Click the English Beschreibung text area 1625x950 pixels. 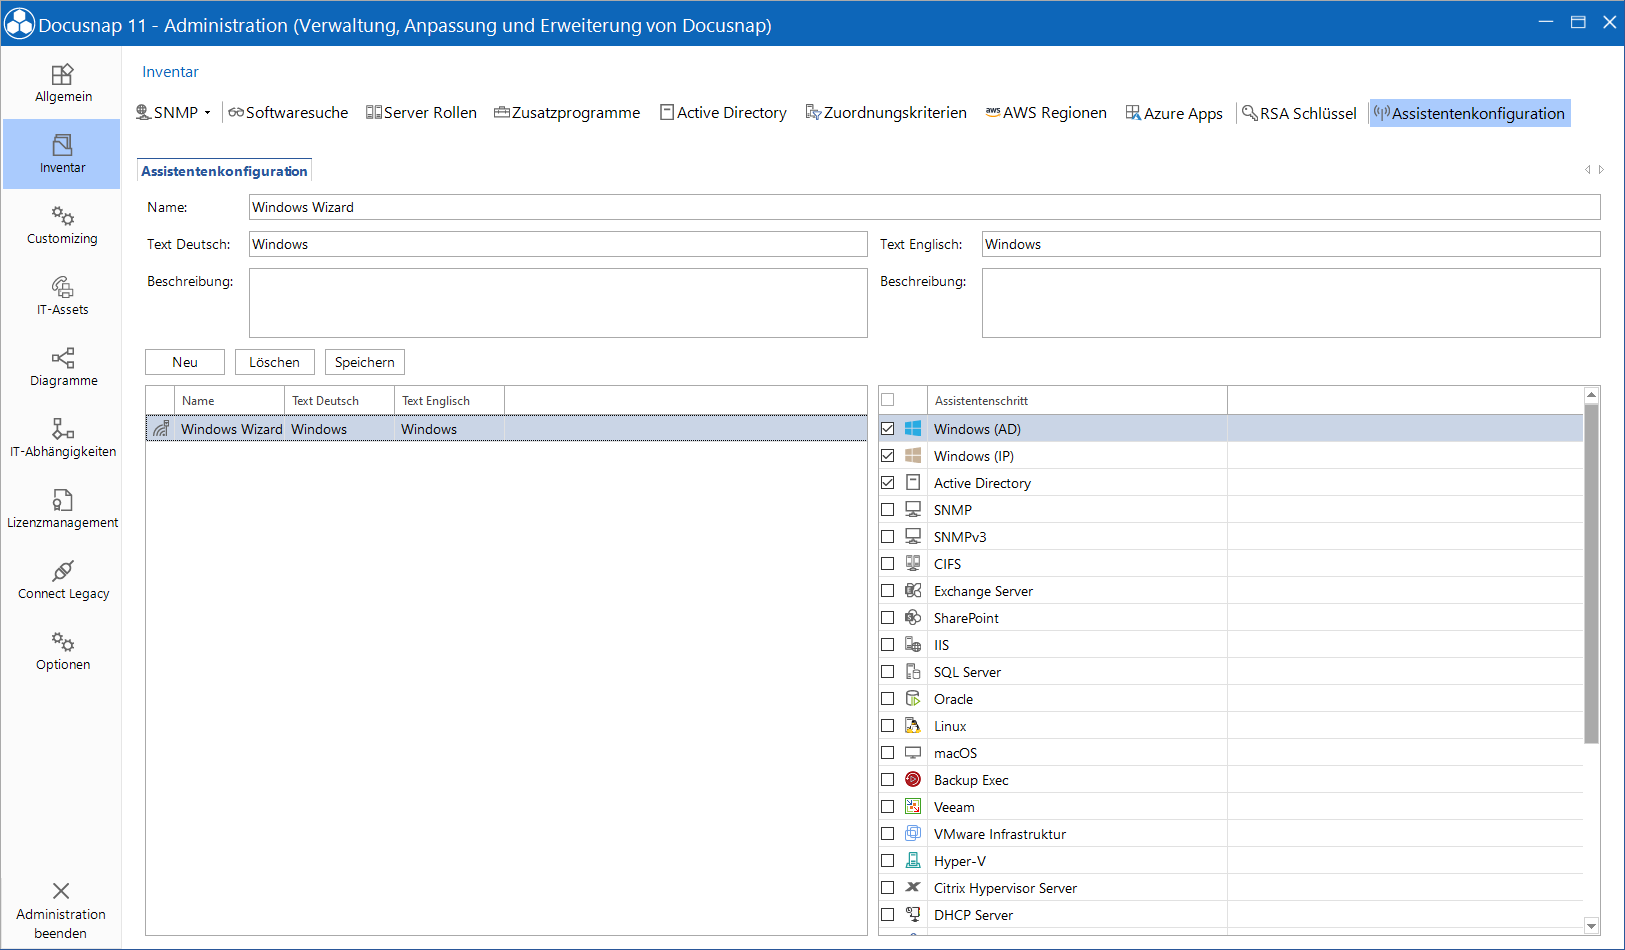coord(1291,303)
